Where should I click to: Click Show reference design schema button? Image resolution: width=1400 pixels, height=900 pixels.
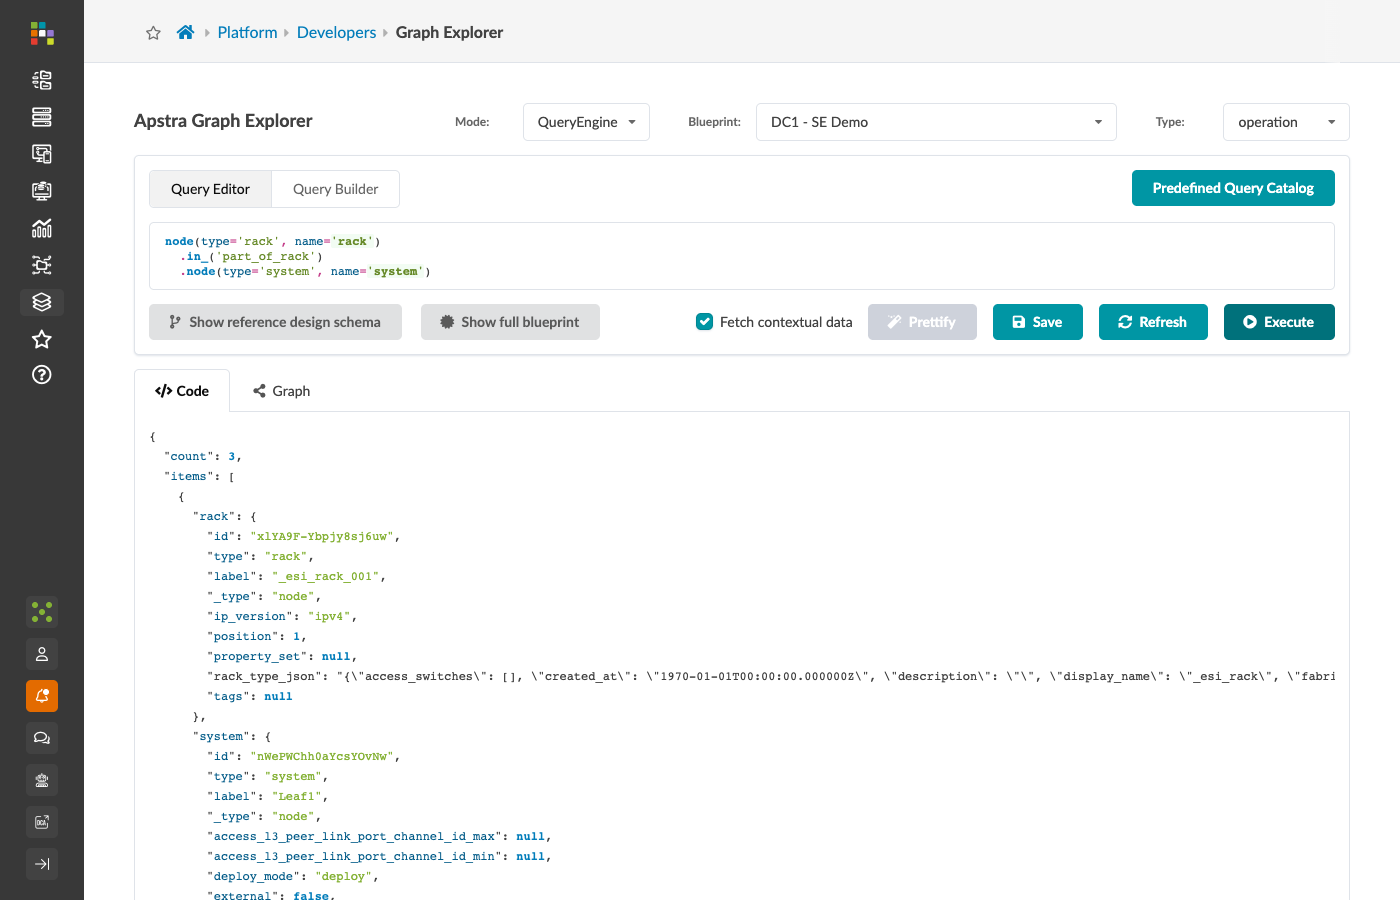coord(275,322)
